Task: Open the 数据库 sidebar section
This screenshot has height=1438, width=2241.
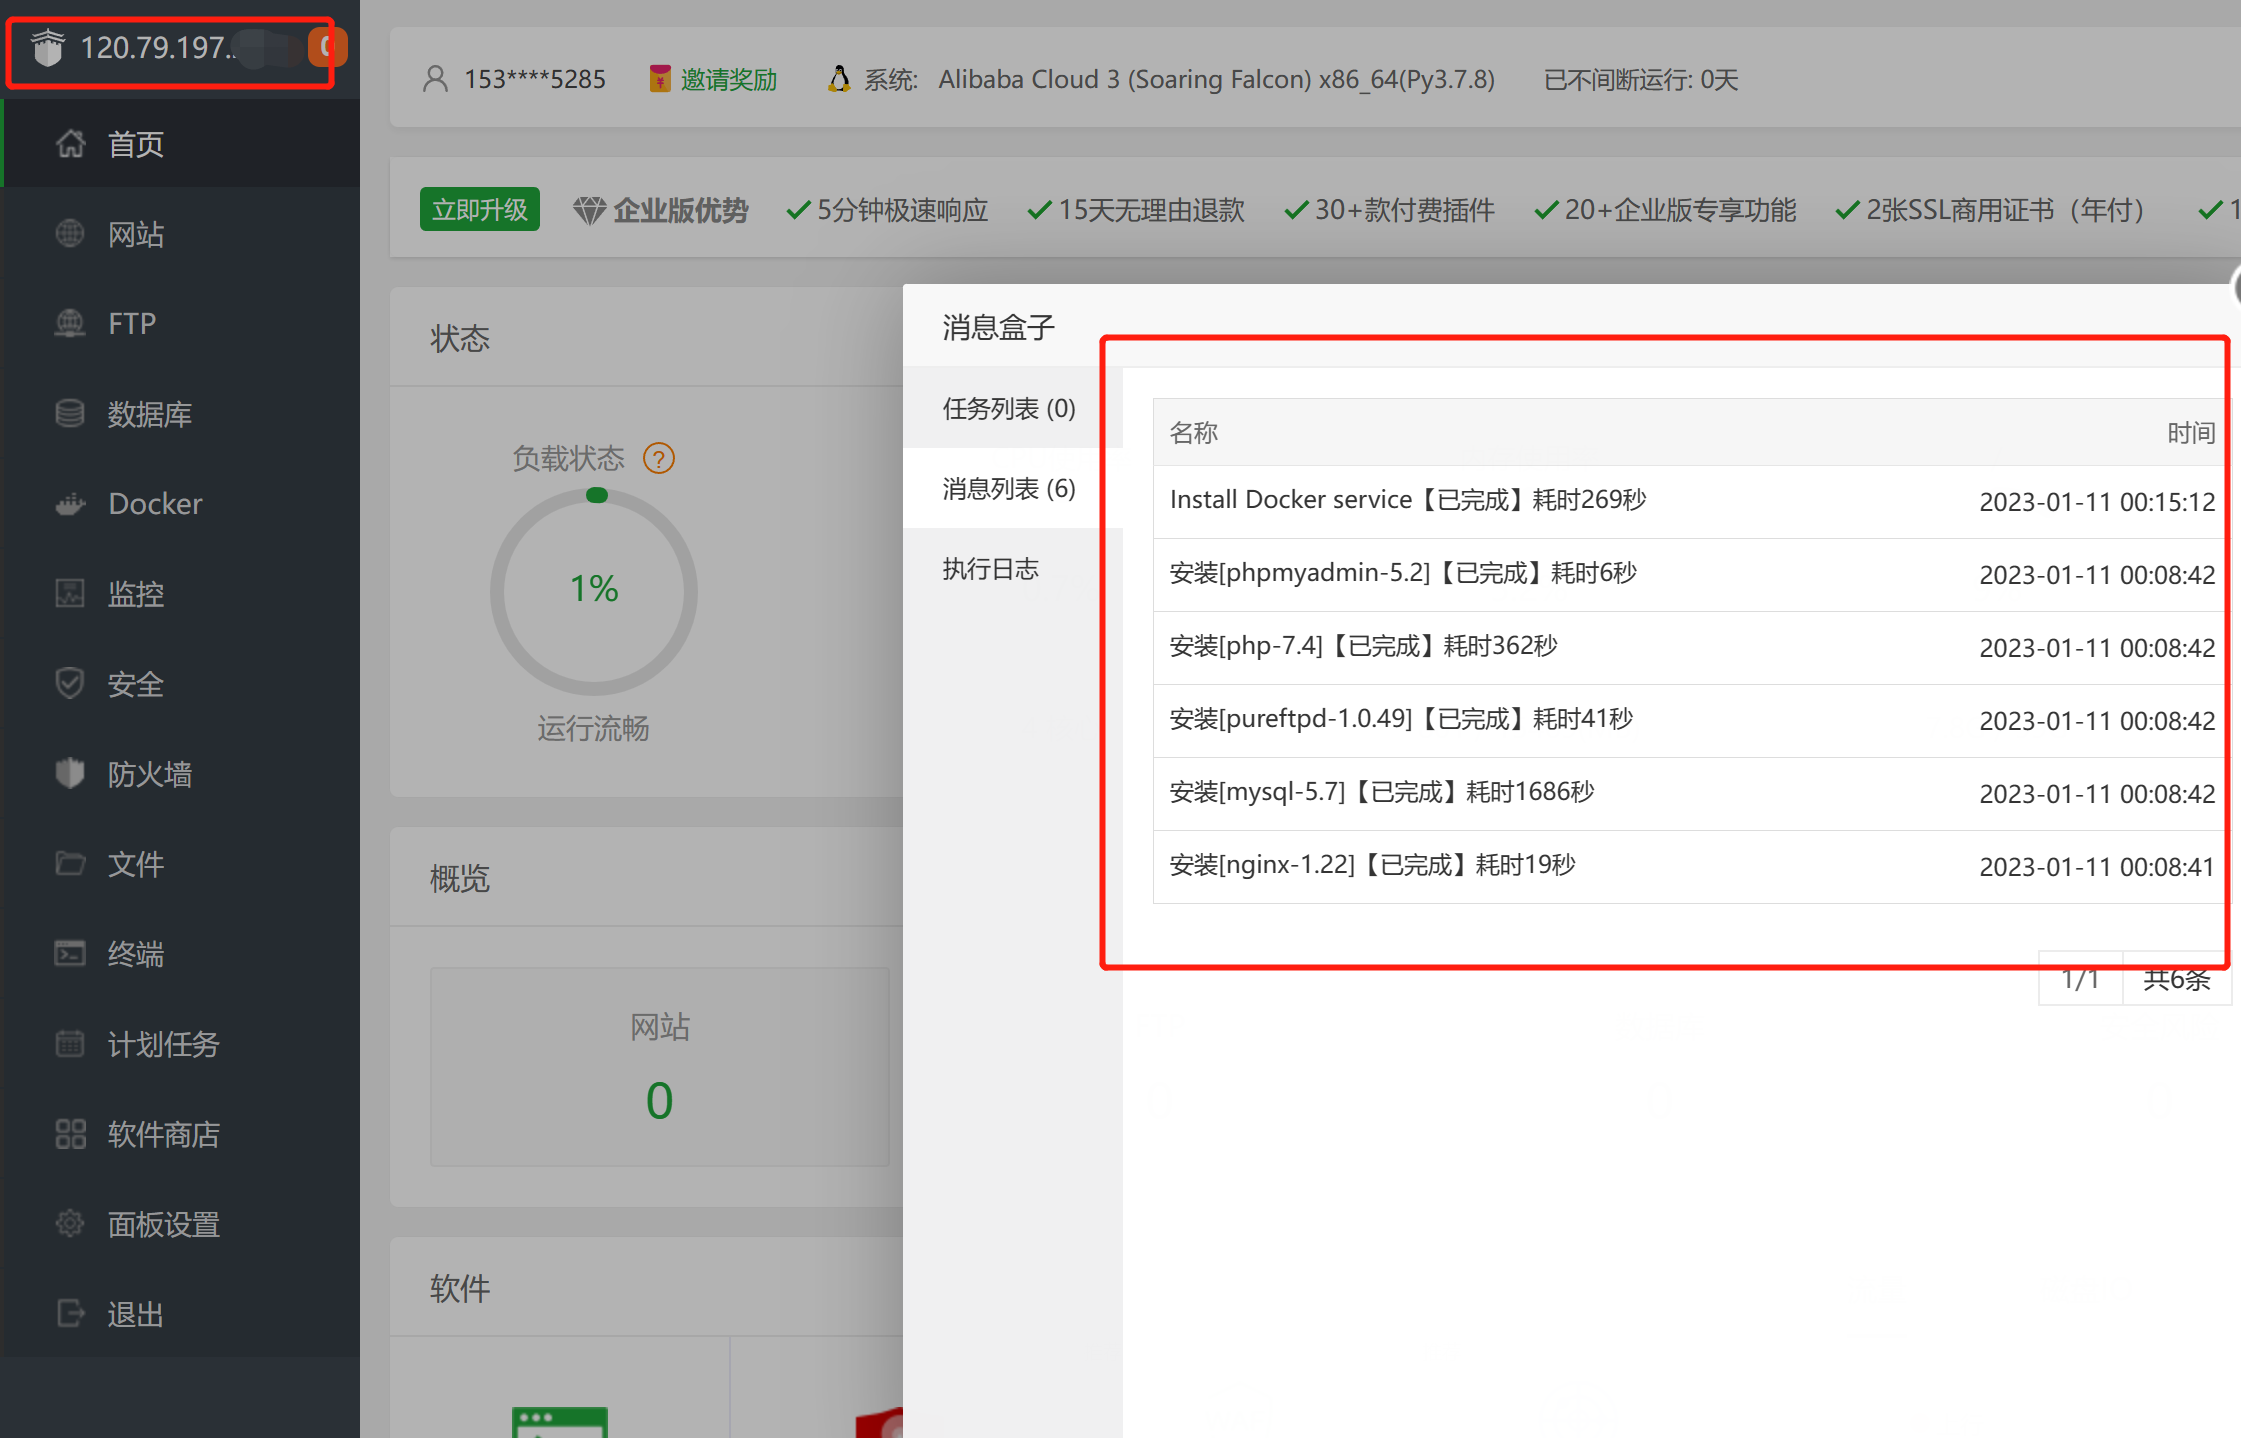Action: pos(180,413)
